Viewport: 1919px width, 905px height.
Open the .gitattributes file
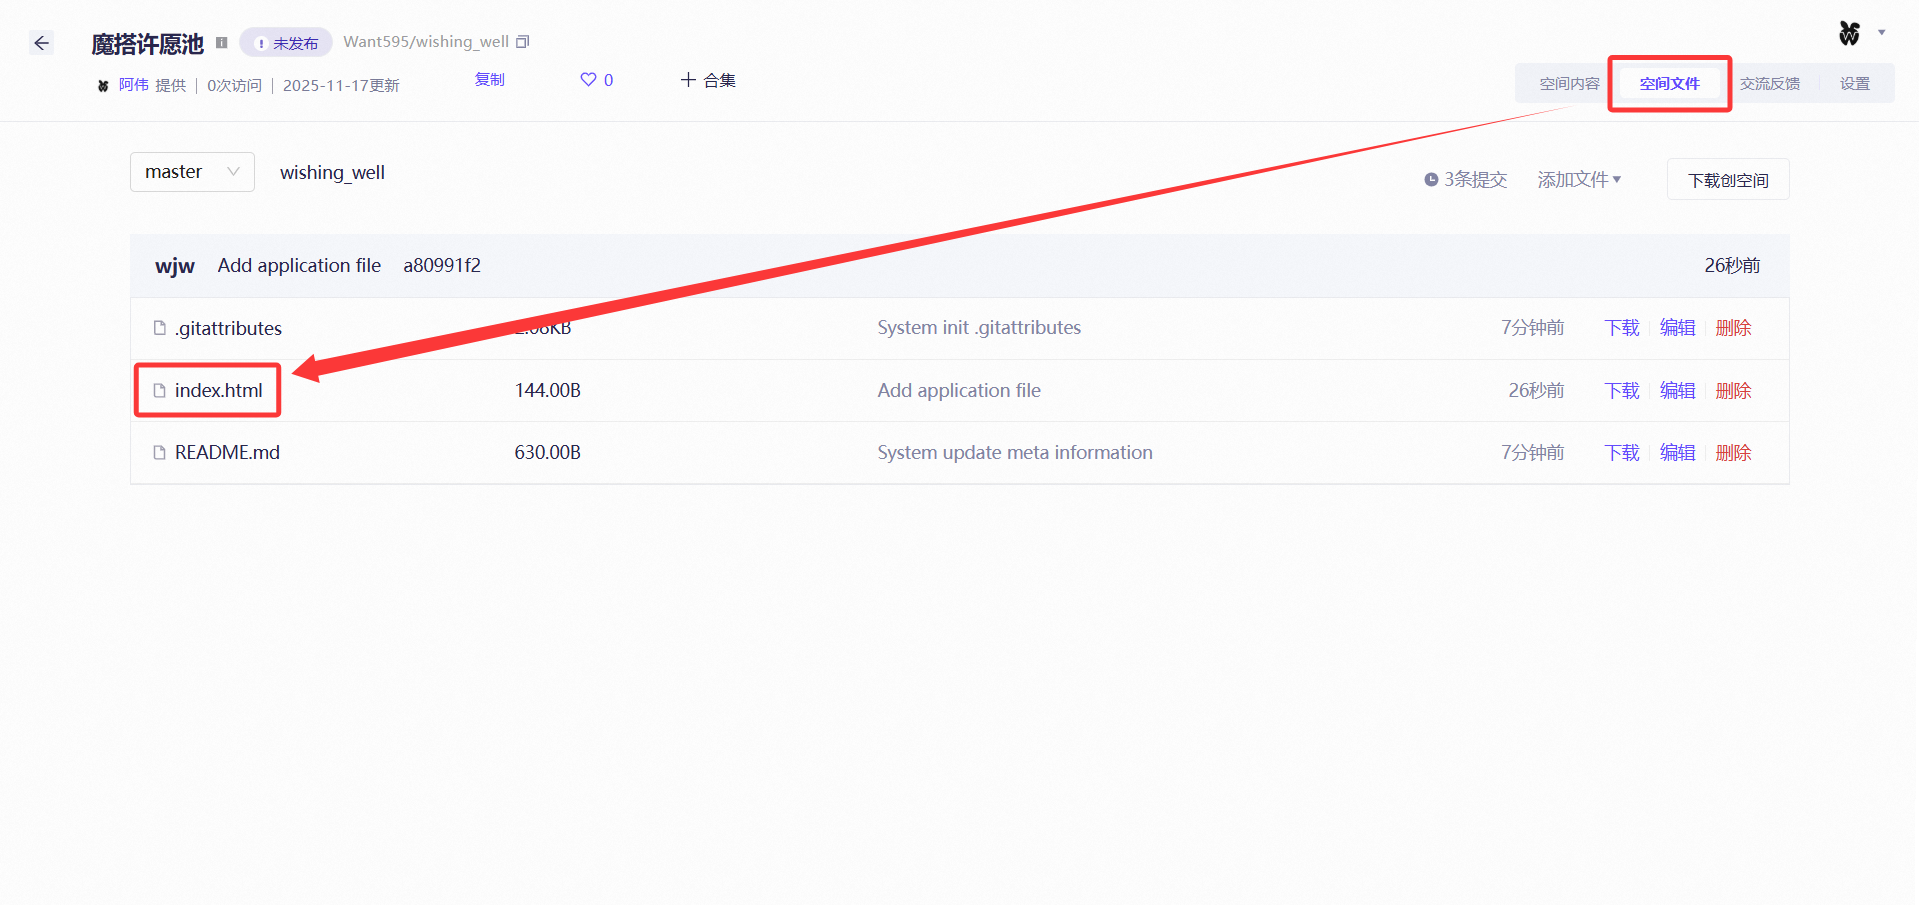228,328
